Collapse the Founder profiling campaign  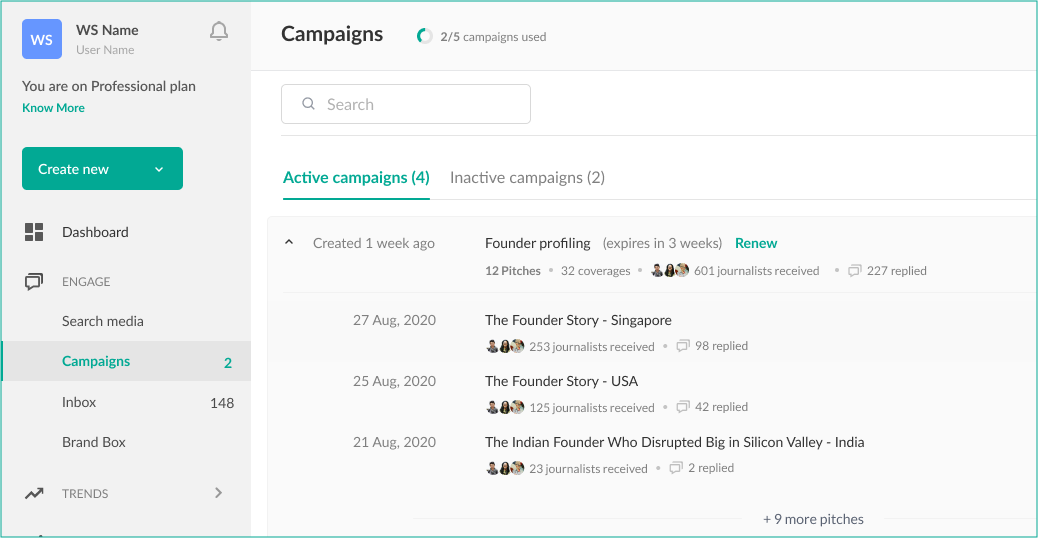[289, 242]
